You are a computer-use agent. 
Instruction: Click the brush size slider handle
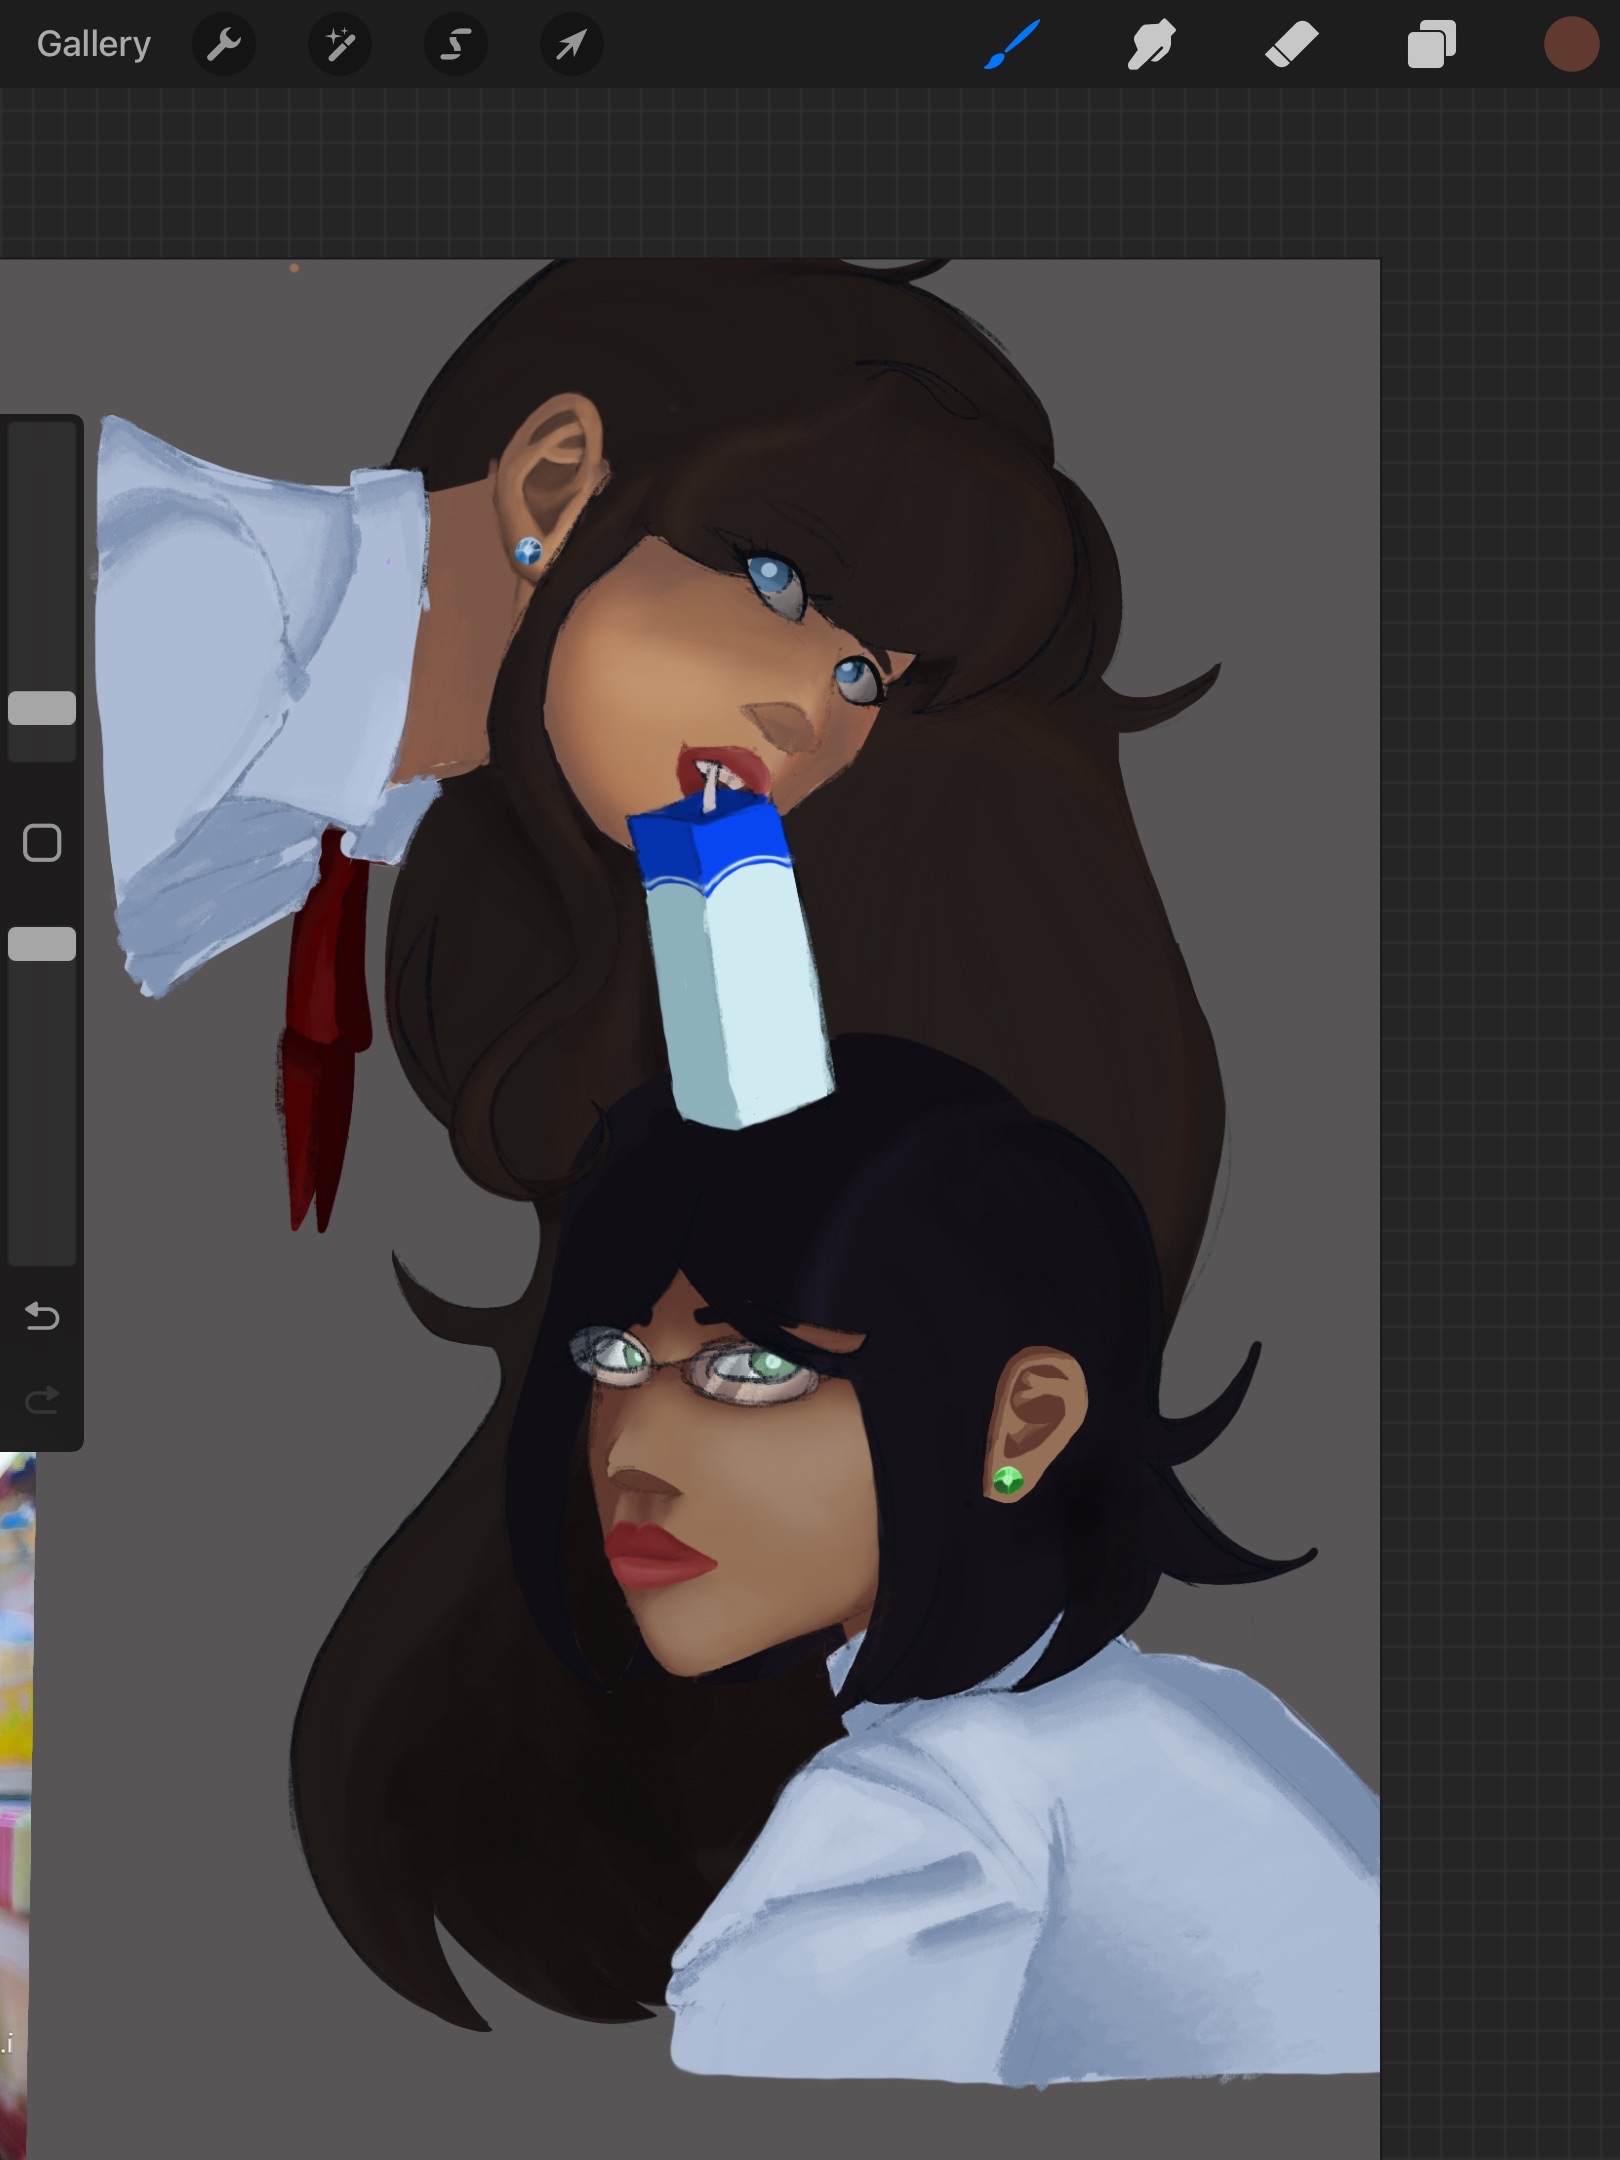click(x=42, y=708)
